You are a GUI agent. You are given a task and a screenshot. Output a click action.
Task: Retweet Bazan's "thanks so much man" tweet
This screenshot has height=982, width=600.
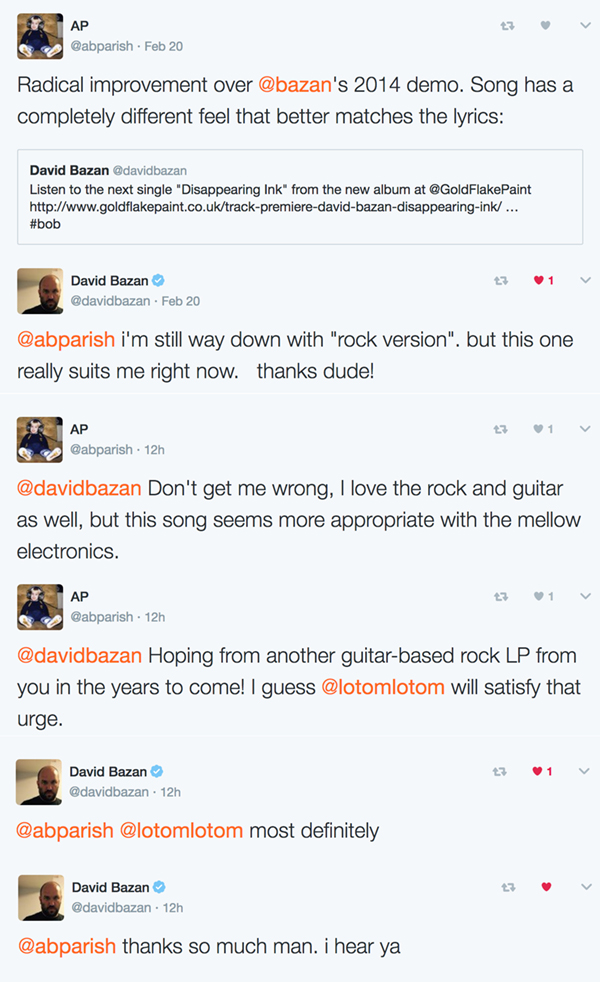click(507, 887)
